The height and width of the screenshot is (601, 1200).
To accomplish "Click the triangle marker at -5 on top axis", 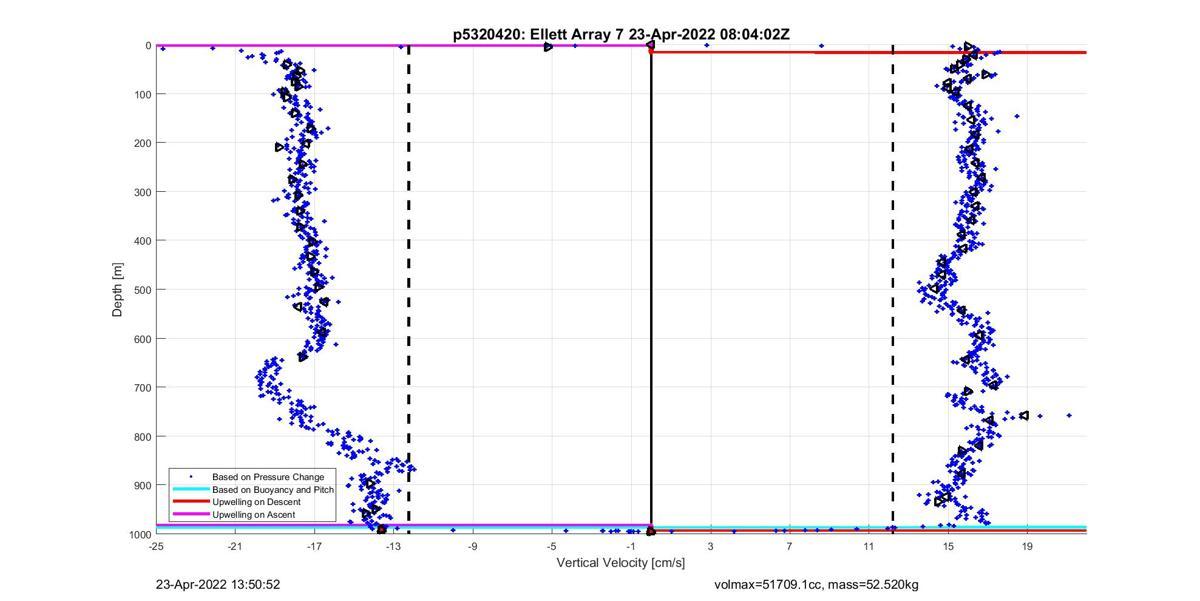I will 548,47.
